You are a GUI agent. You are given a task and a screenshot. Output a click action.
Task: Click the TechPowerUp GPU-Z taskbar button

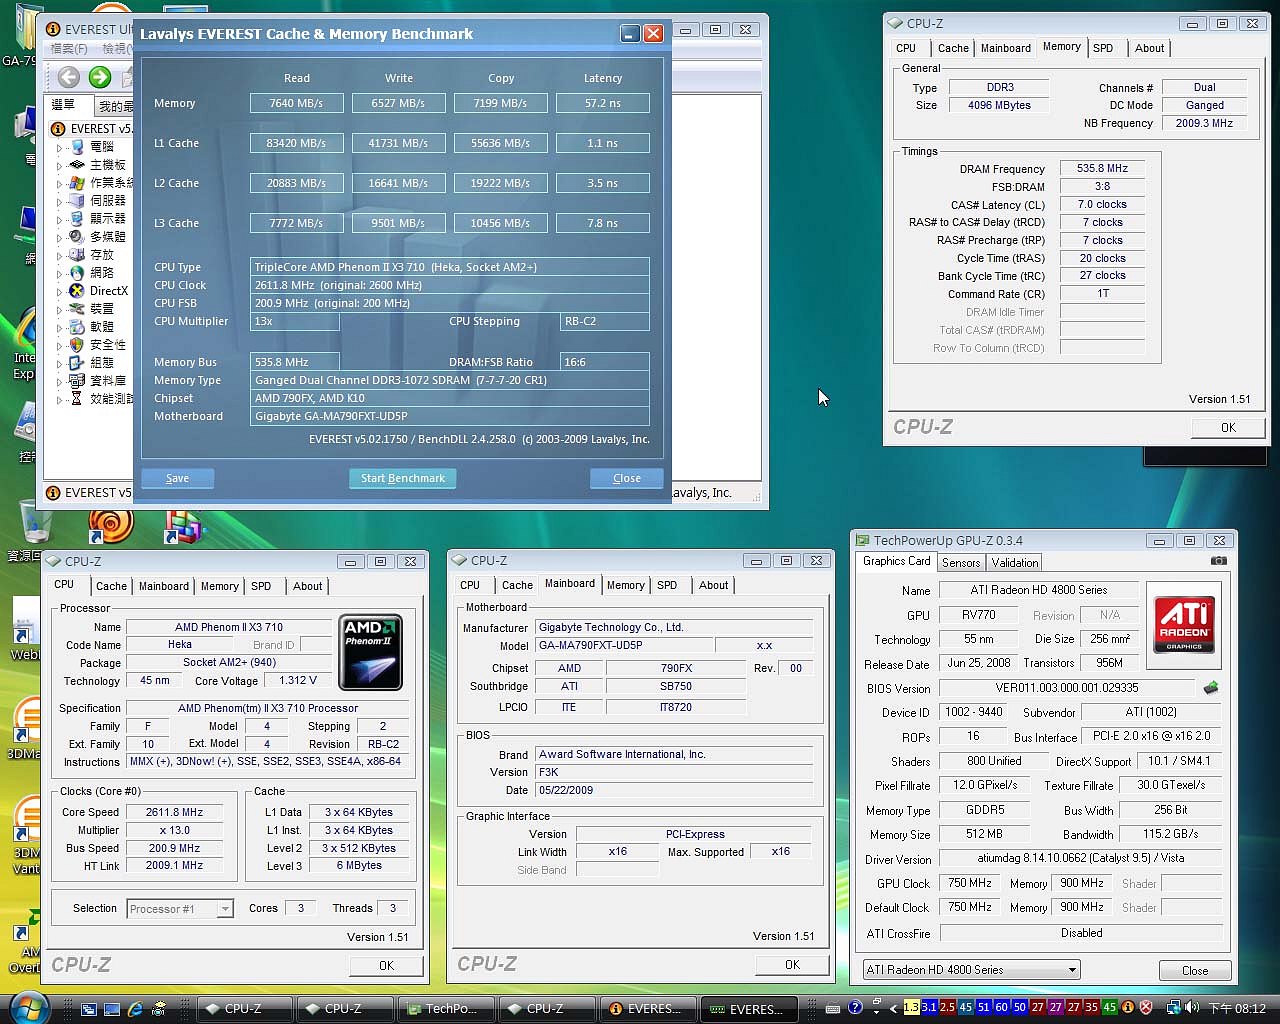pos(446,1008)
